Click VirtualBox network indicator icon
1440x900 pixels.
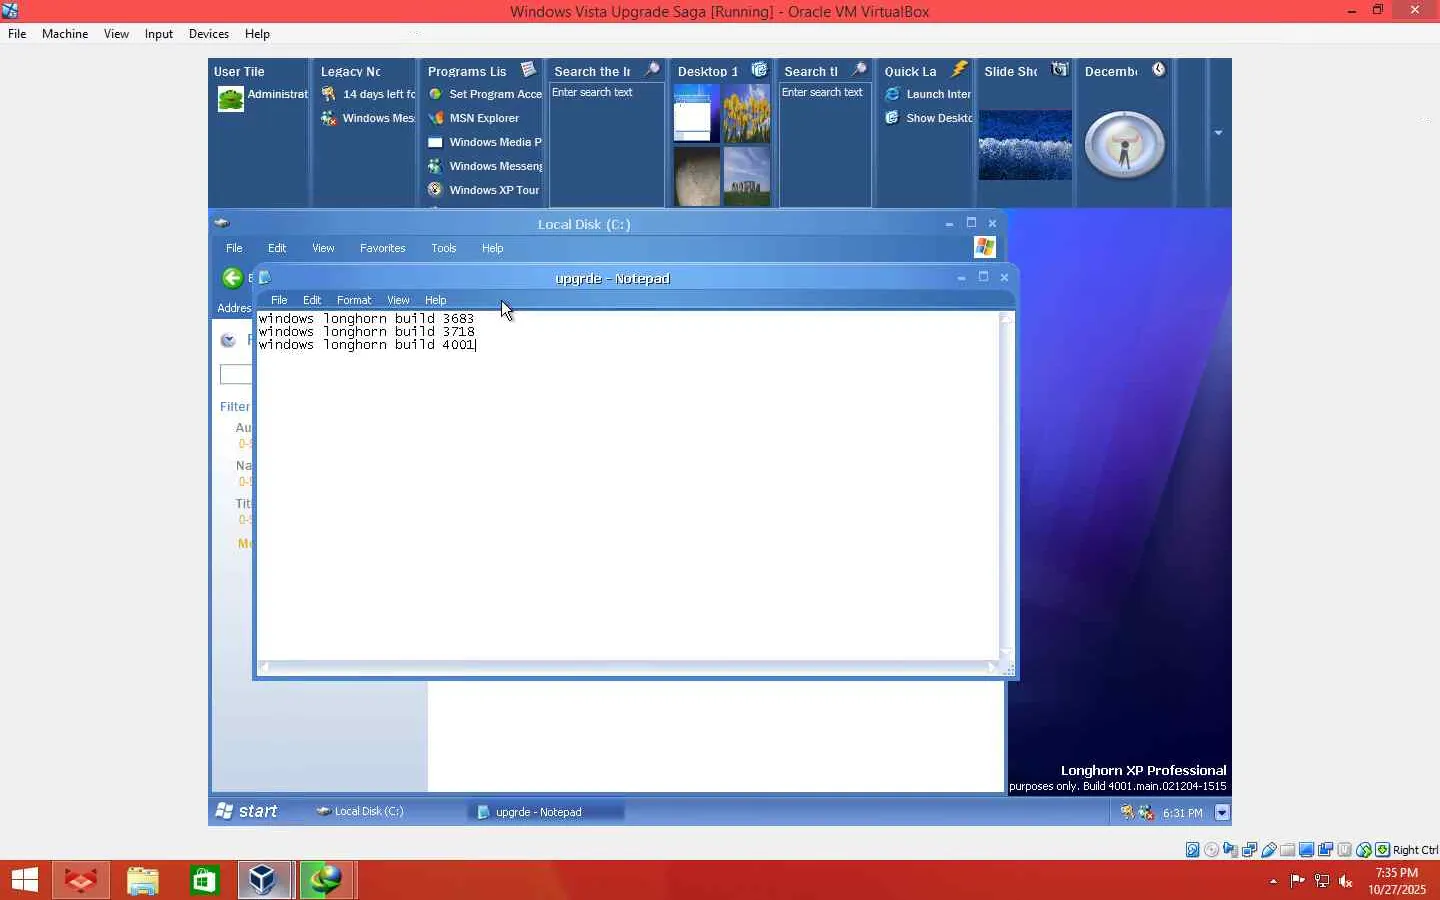(1250, 850)
